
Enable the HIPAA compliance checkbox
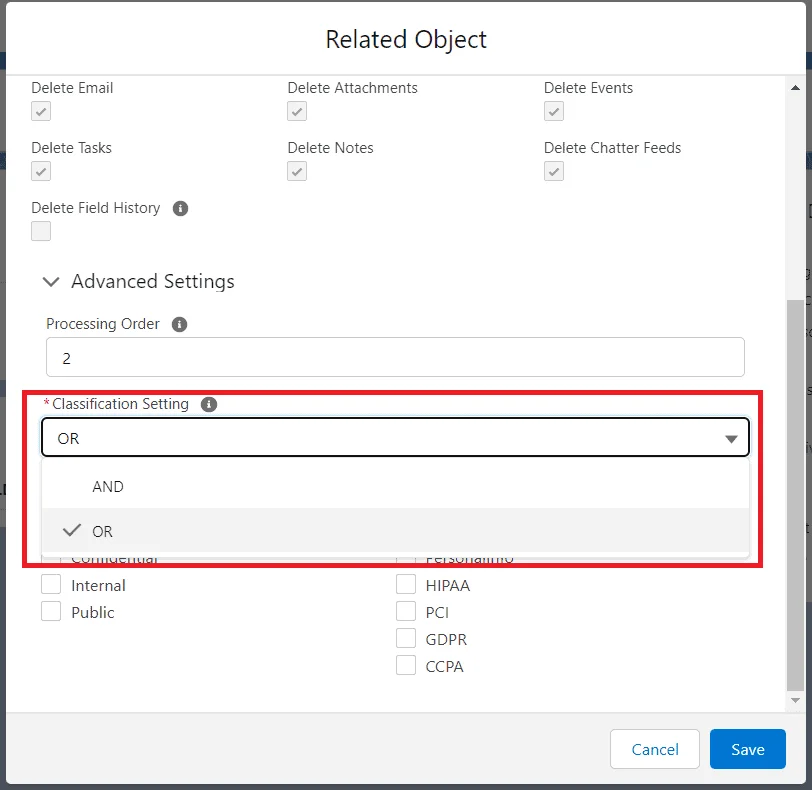pos(406,584)
